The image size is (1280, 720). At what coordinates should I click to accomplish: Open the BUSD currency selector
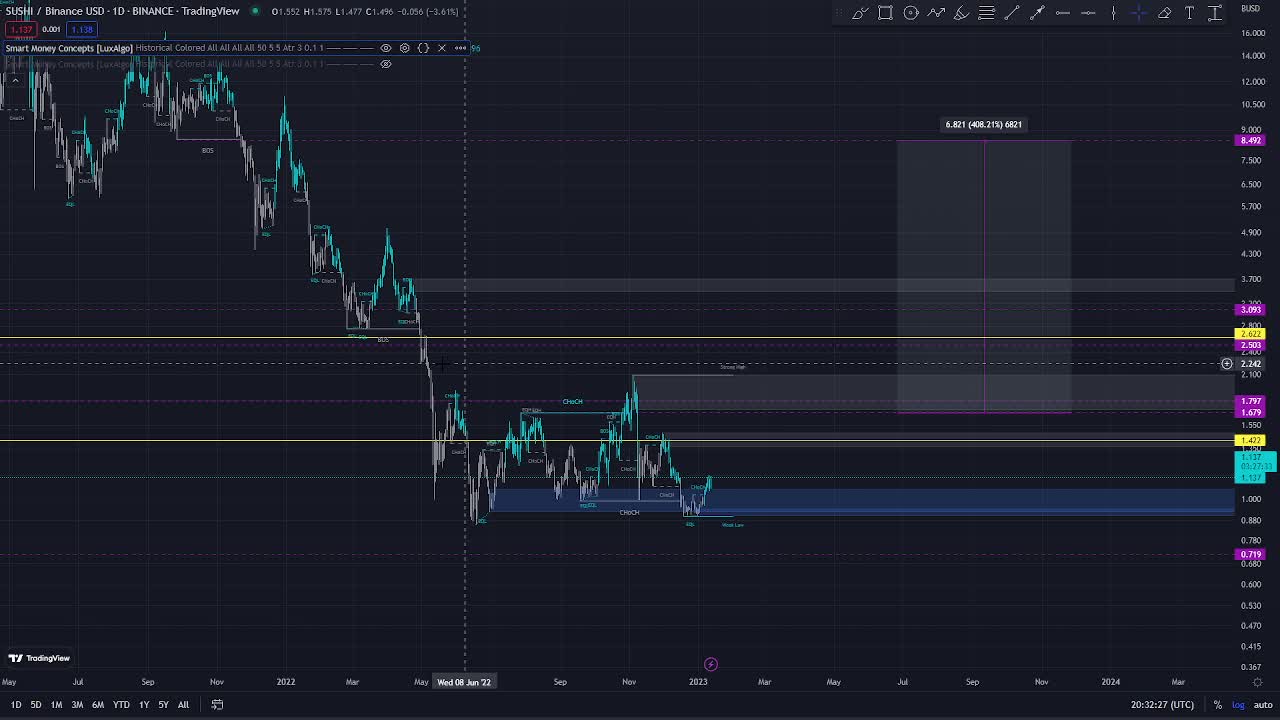[x=1250, y=9]
